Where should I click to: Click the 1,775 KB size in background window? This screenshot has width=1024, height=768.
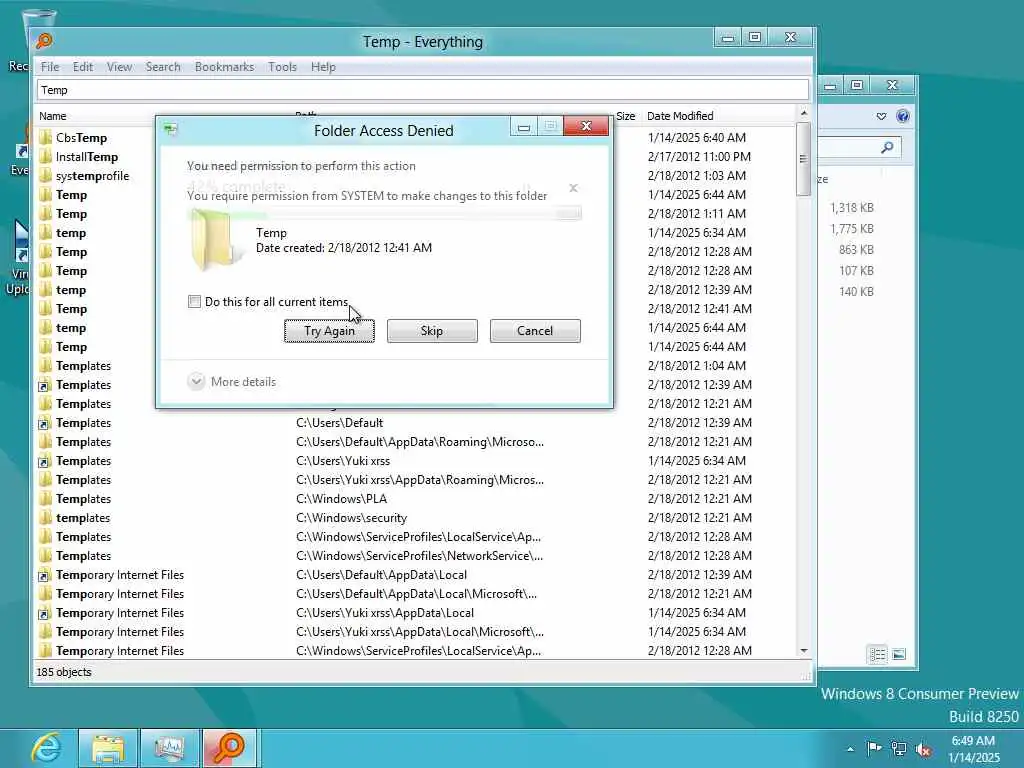pos(852,229)
